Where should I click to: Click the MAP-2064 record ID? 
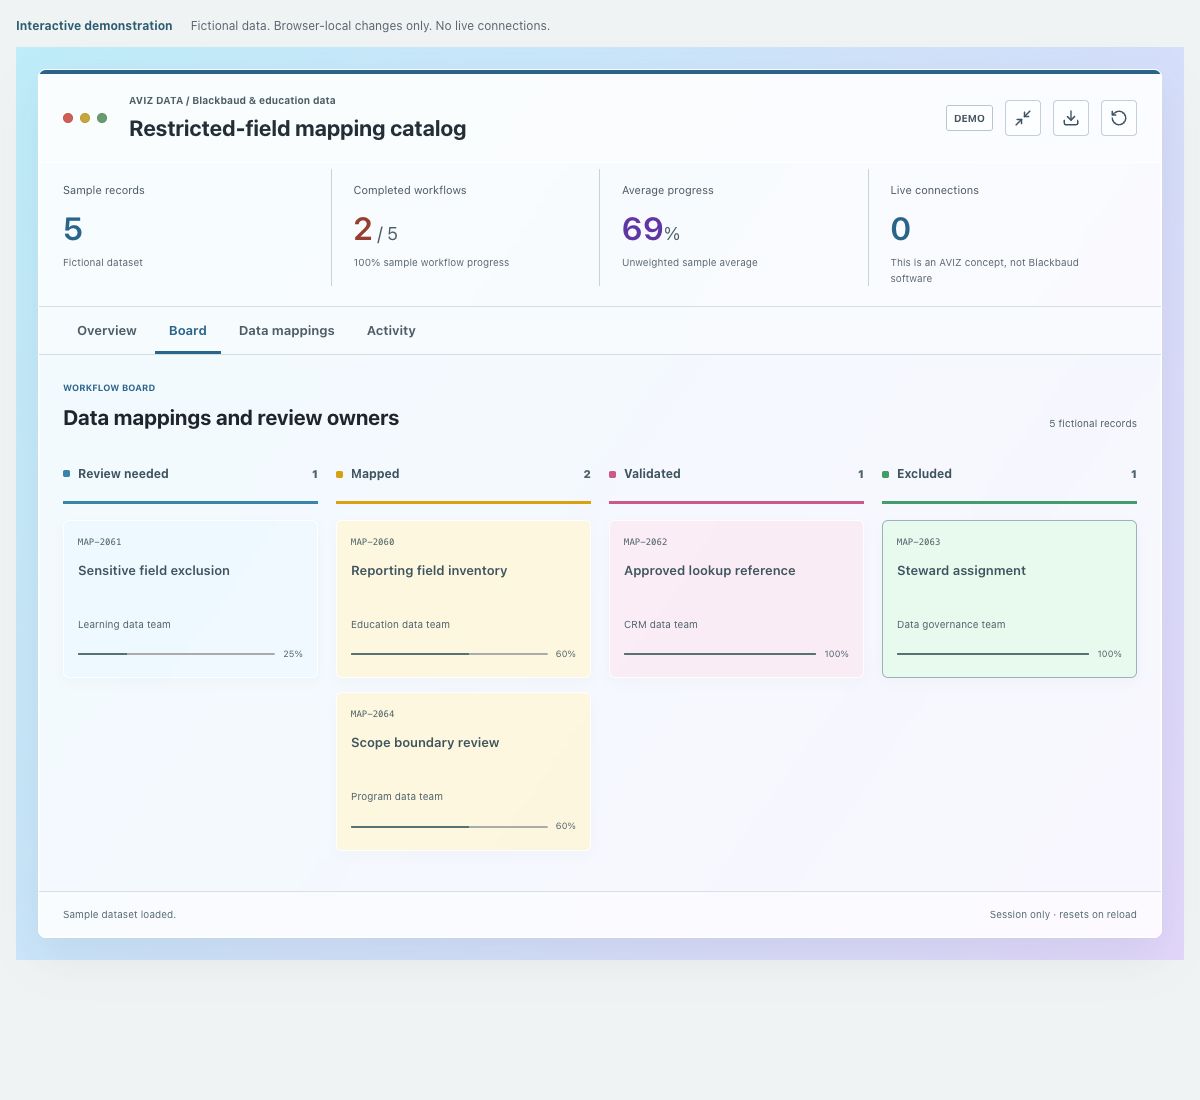[x=373, y=714]
